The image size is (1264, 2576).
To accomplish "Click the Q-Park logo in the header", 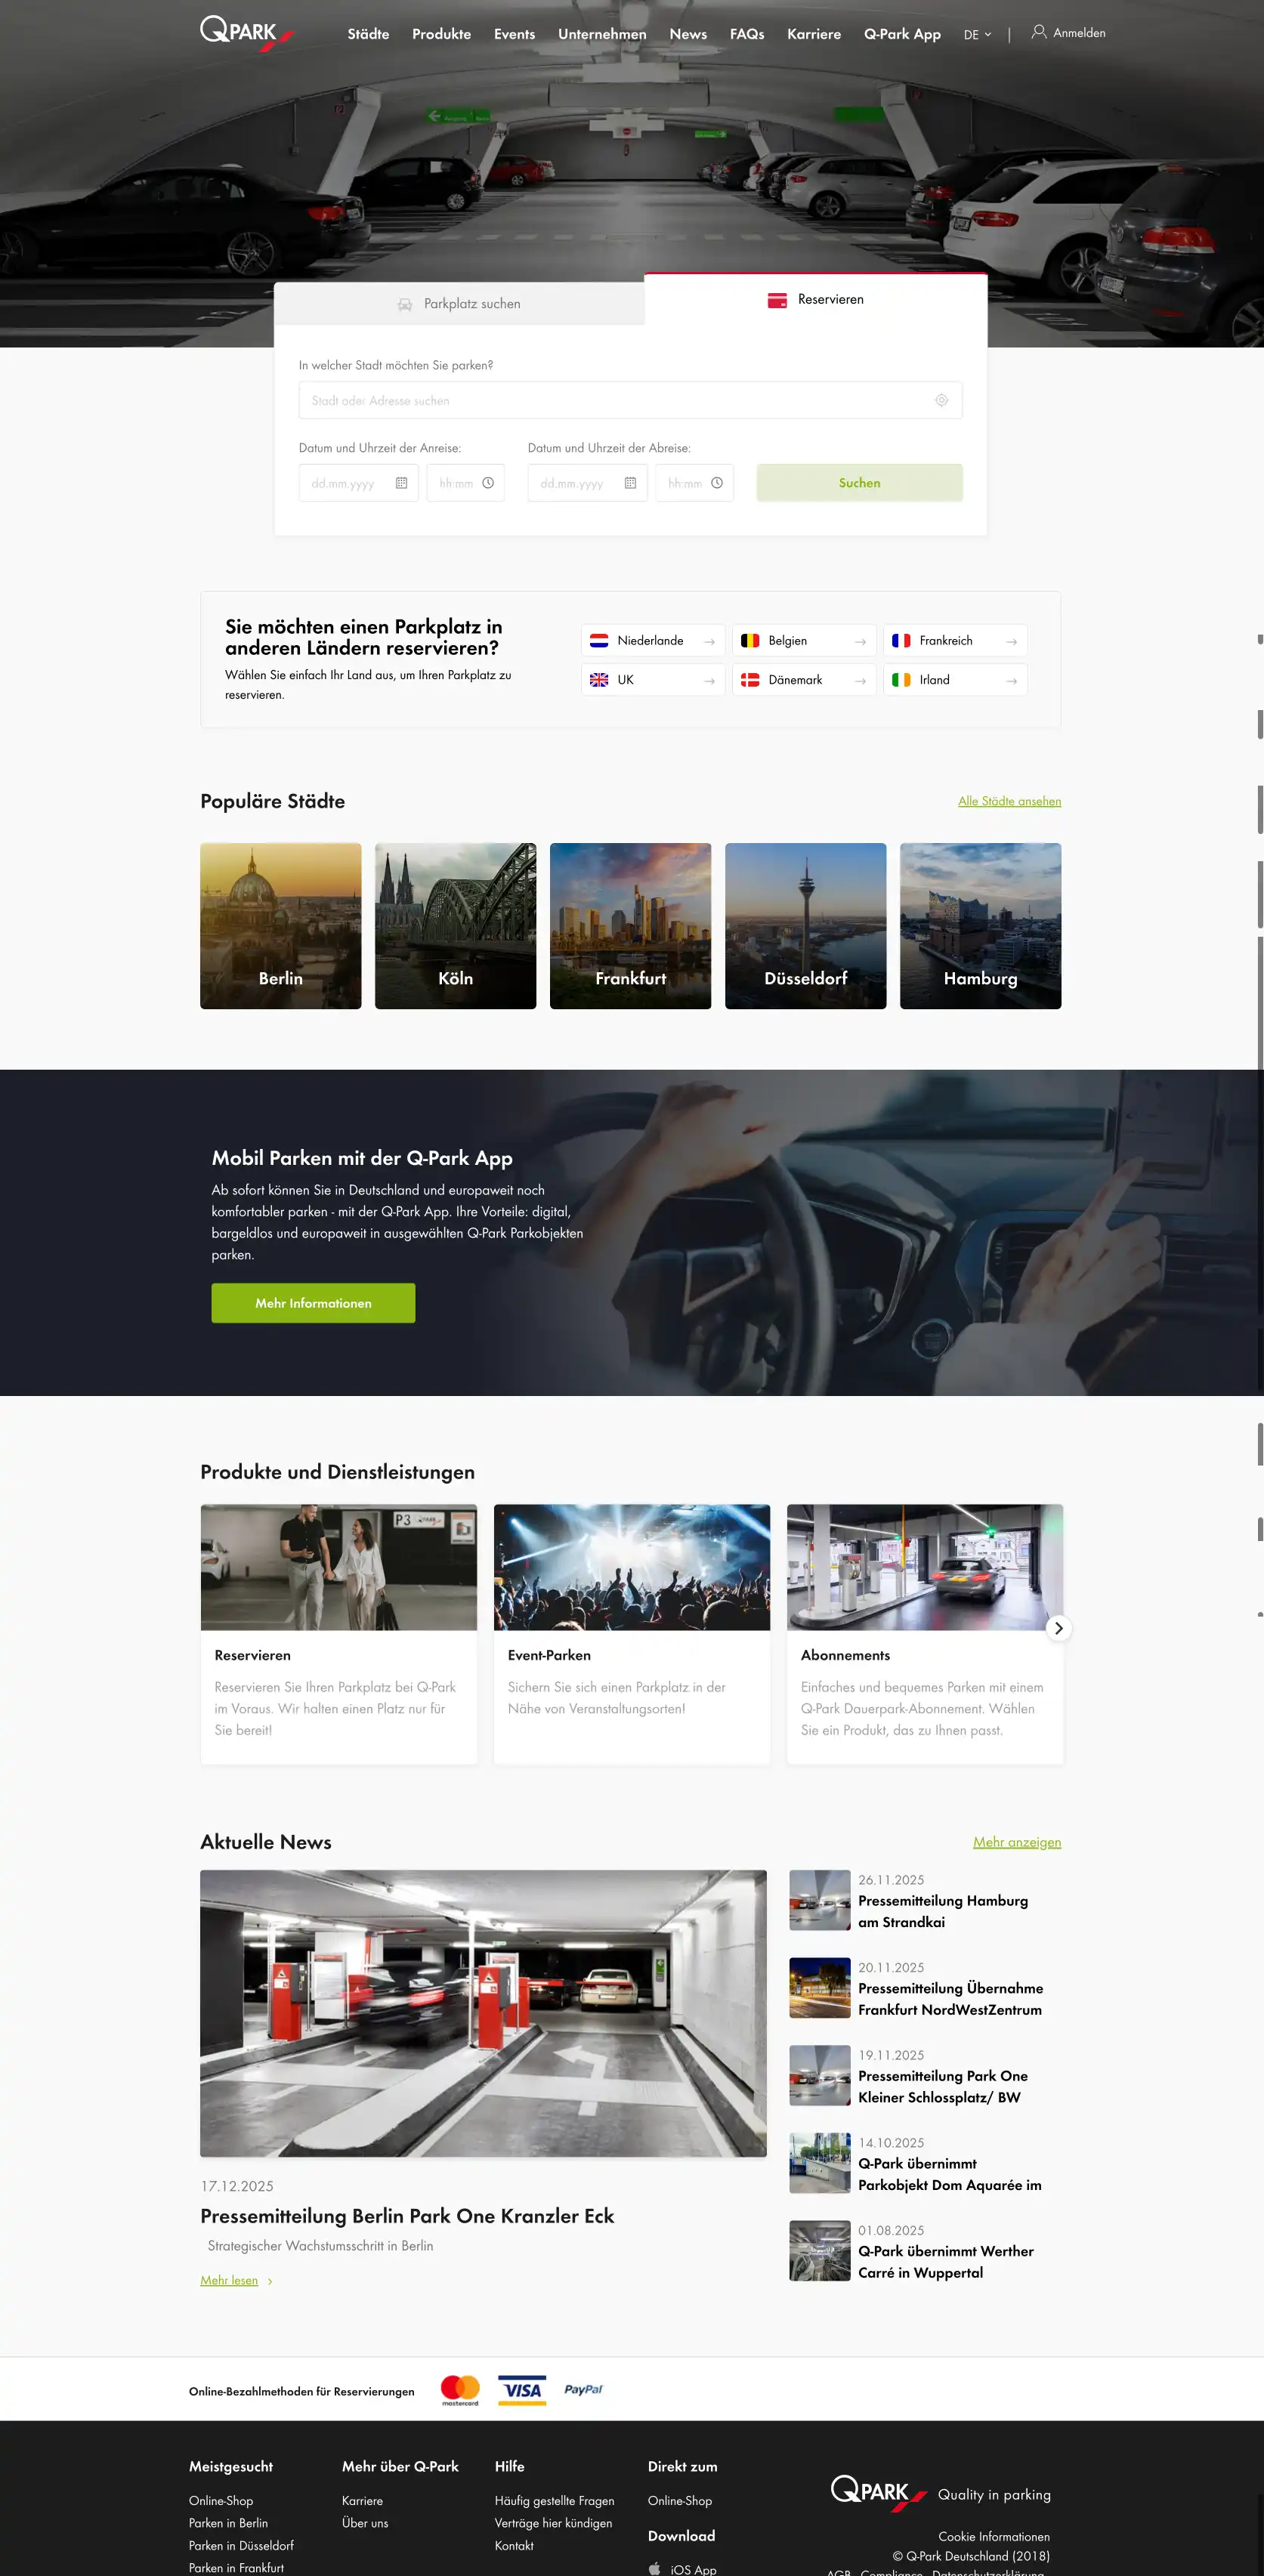I will point(246,33).
